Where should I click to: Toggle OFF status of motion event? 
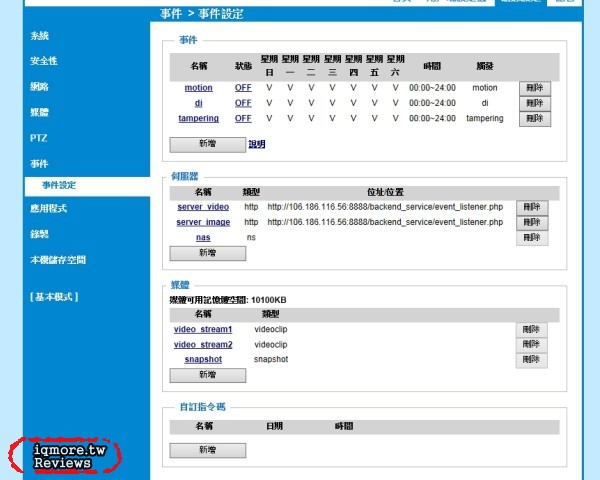(243, 88)
